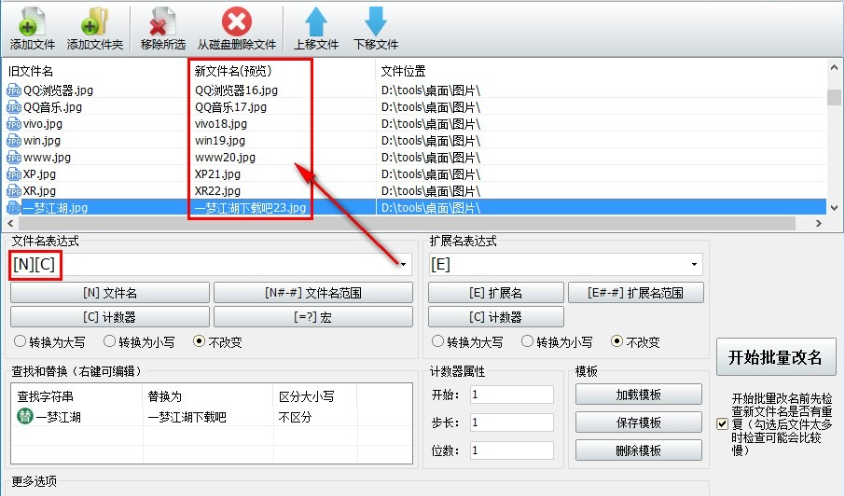Click the 步长 counter input field
The width and height of the screenshot is (844, 496).
point(511,423)
